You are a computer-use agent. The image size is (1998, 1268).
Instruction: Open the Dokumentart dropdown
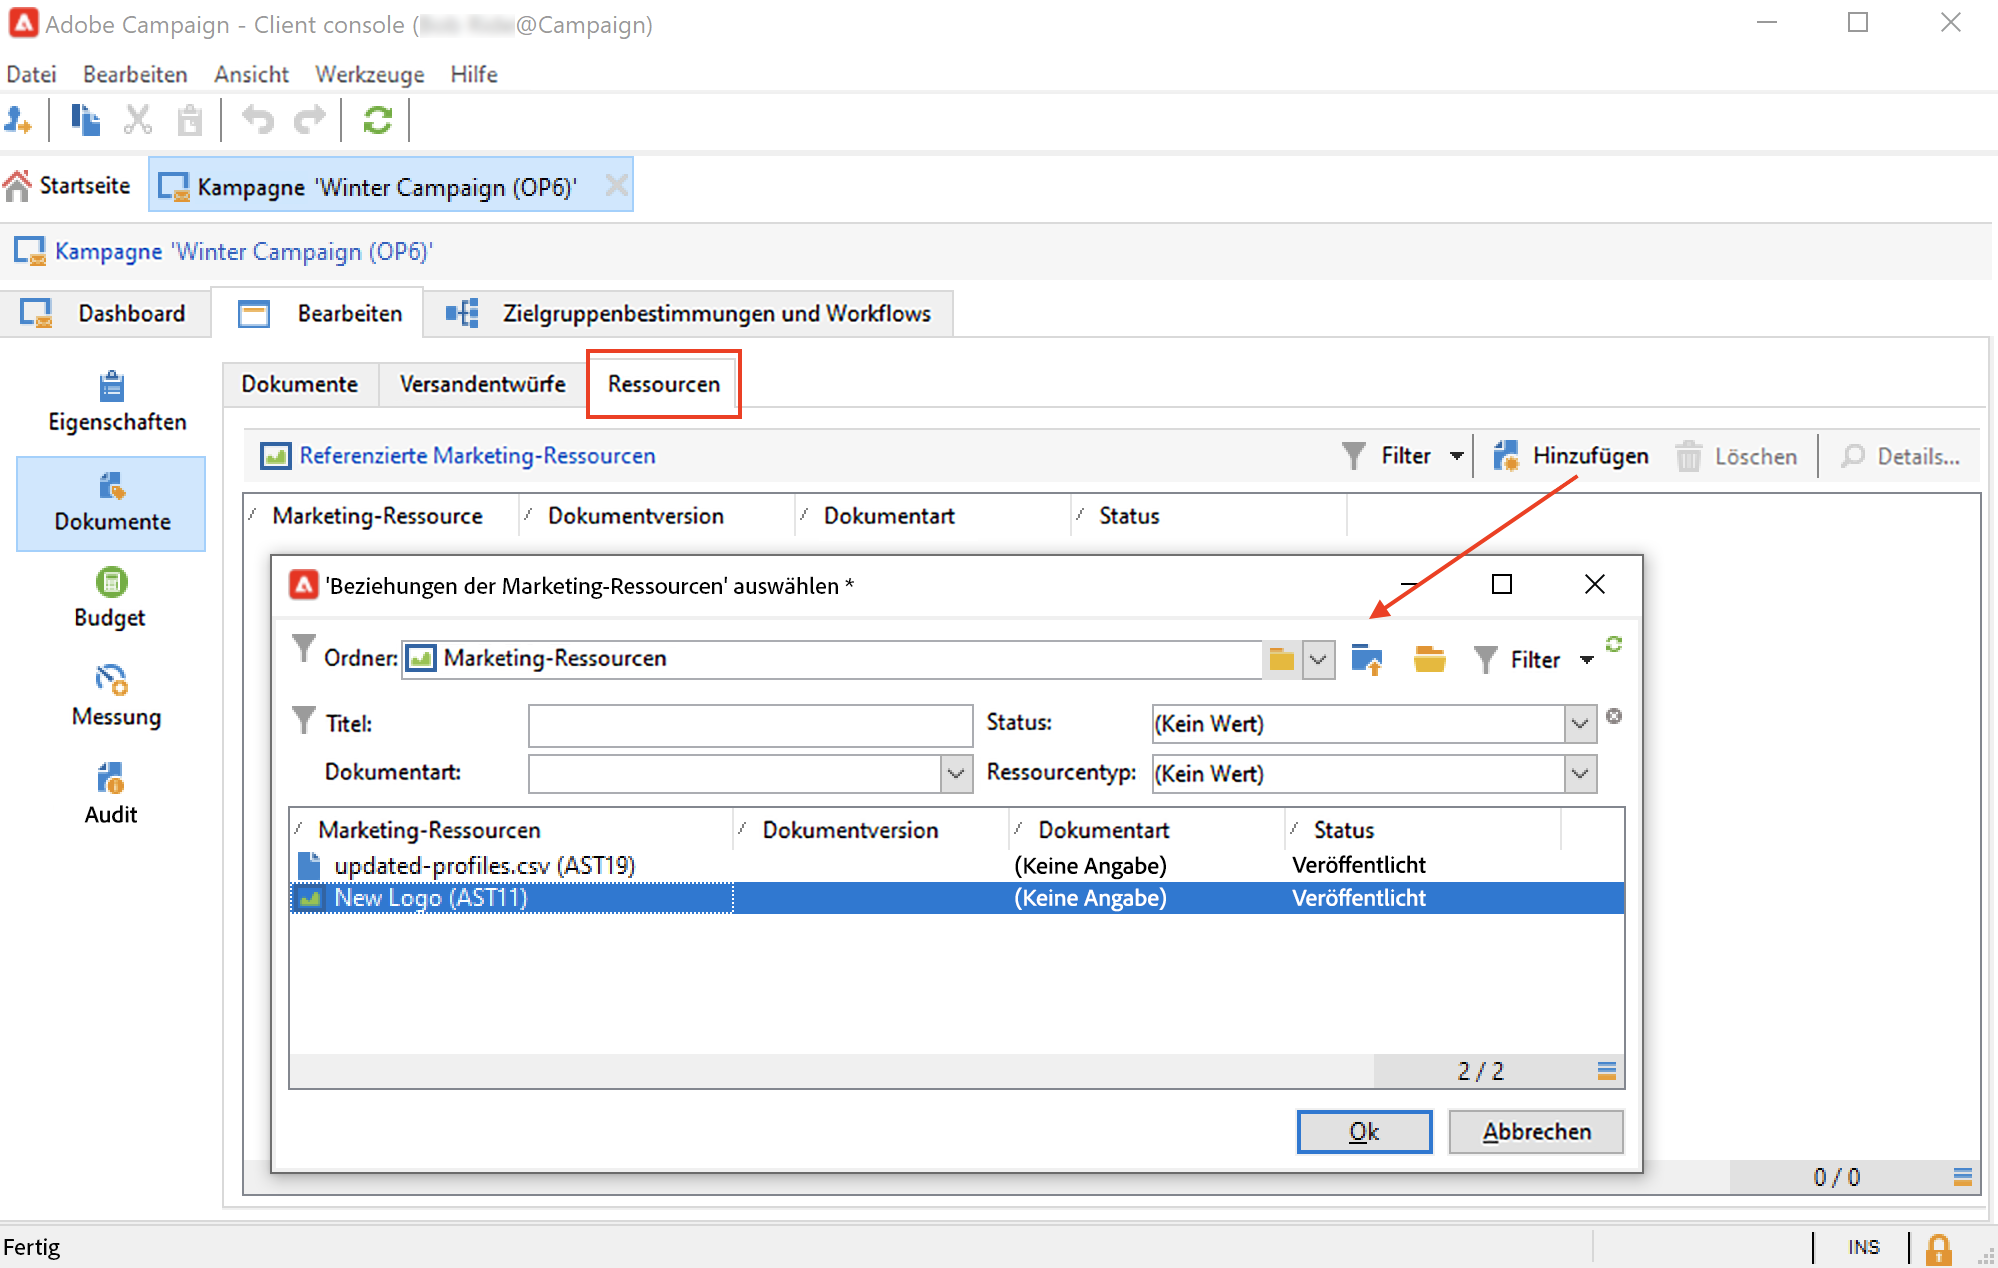[x=956, y=773]
